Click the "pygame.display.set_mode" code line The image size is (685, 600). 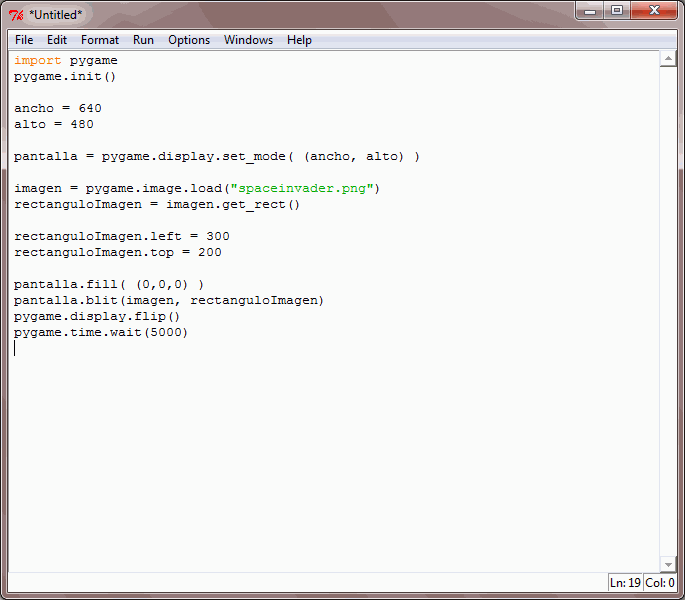(217, 156)
